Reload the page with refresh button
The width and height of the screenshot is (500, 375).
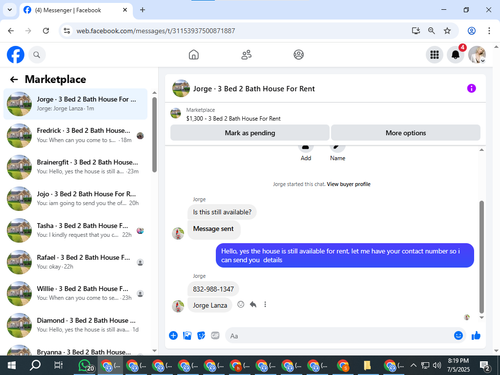pyautogui.click(x=46, y=31)
